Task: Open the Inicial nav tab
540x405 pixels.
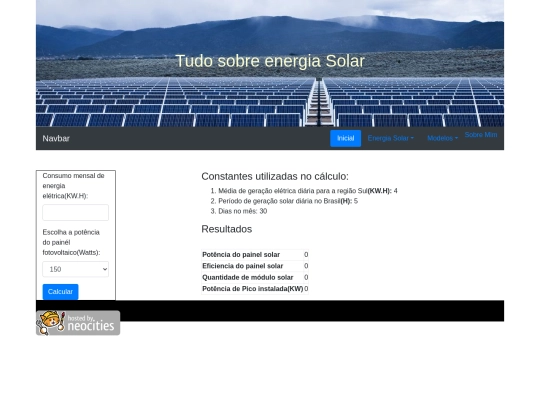Action: click(x=345, y=138)
